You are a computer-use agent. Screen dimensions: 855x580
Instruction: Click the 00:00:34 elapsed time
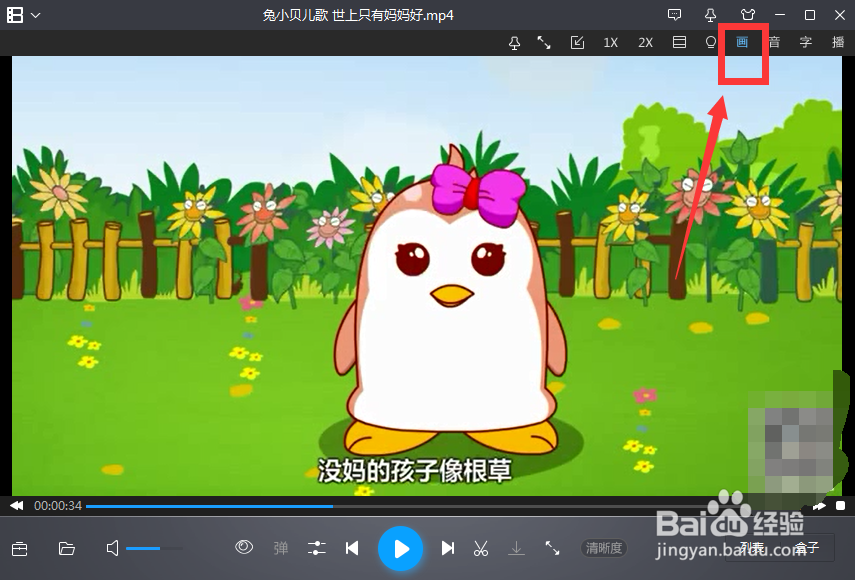58,506
